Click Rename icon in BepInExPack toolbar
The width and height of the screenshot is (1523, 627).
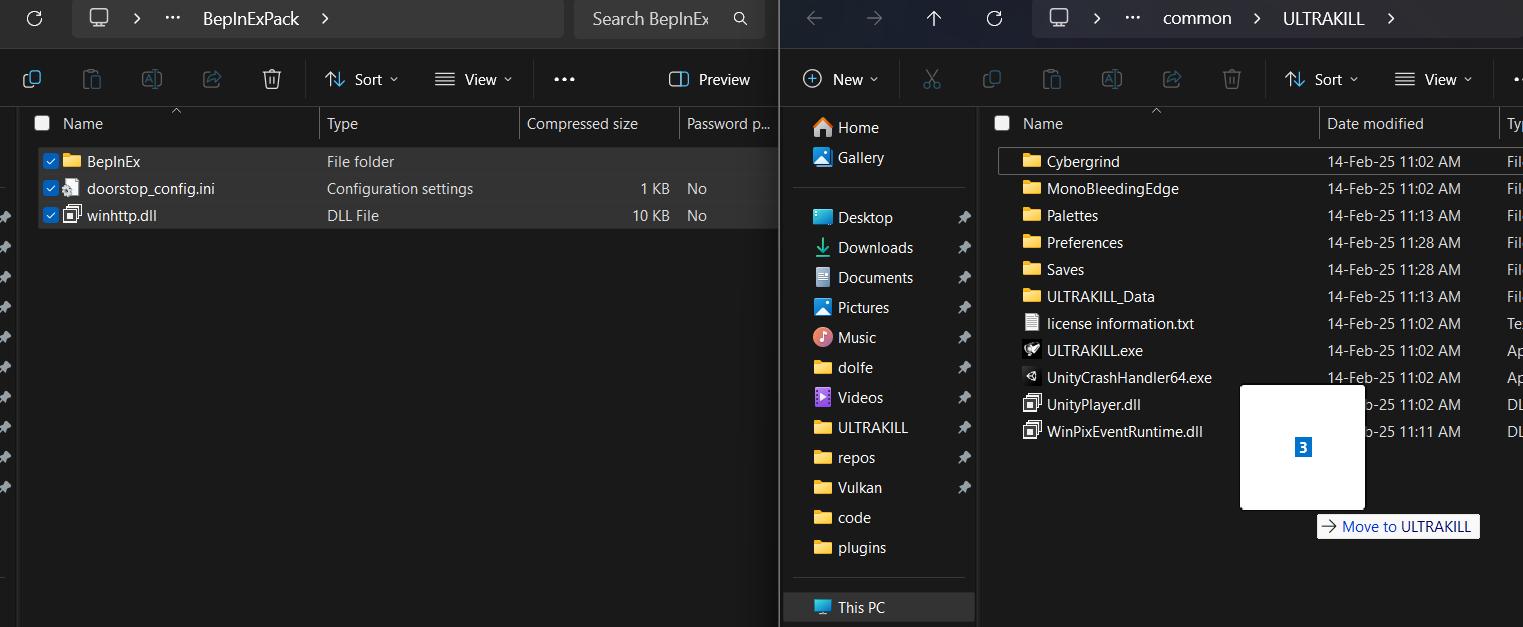(x=152, y=79)
